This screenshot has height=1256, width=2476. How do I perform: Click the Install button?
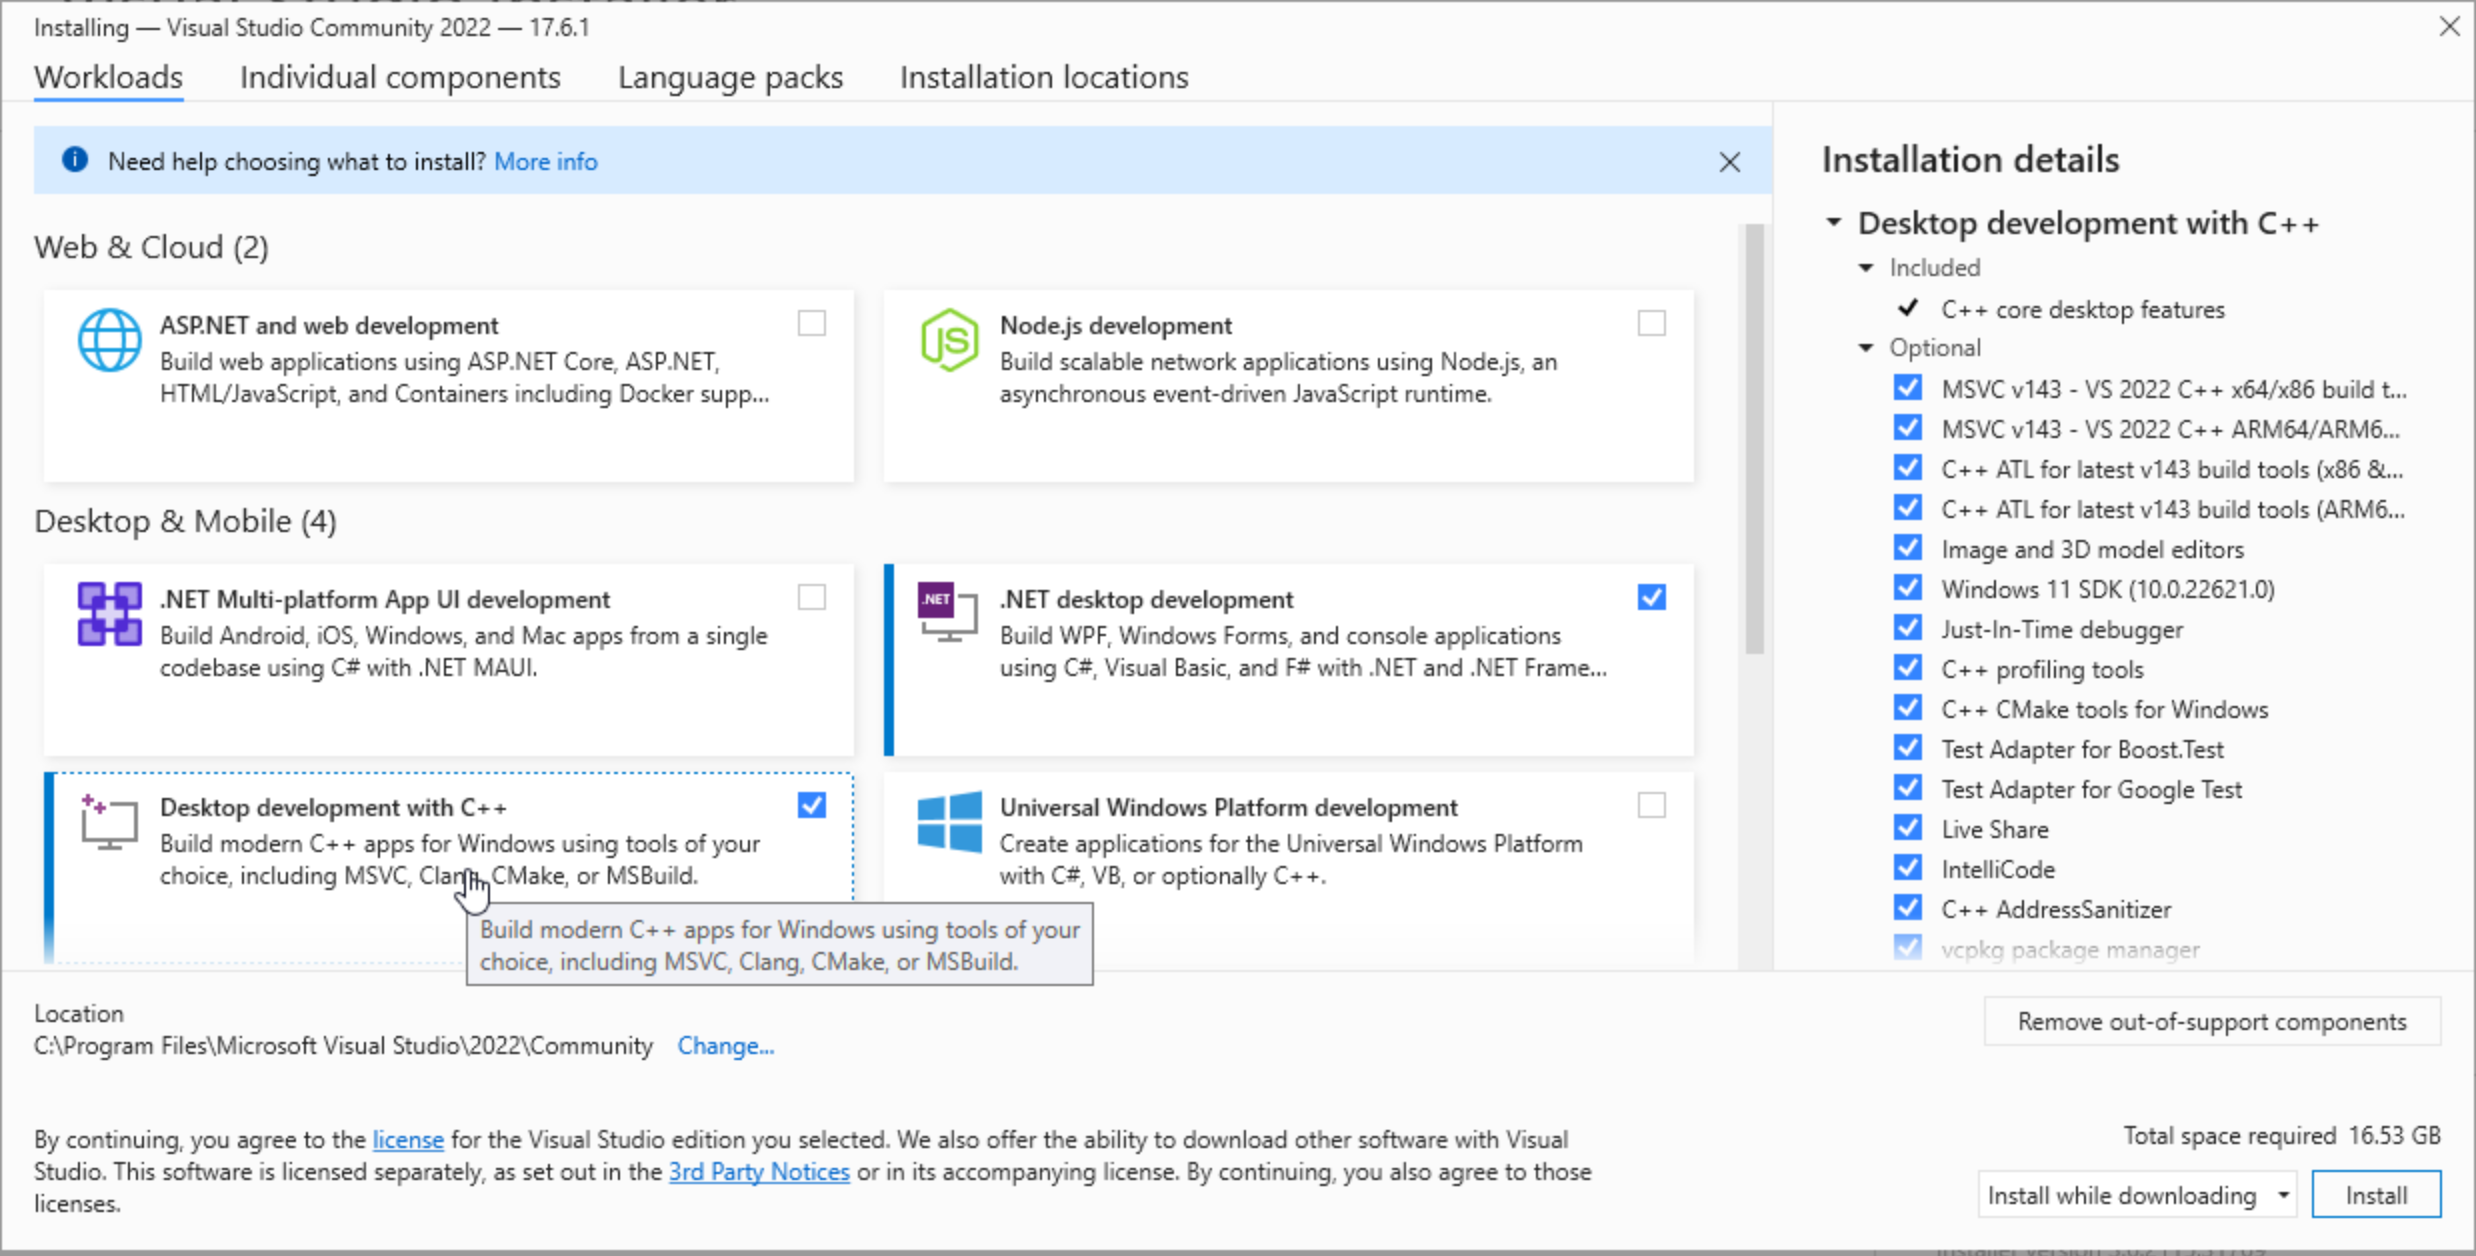[x=2376, y=1195]
